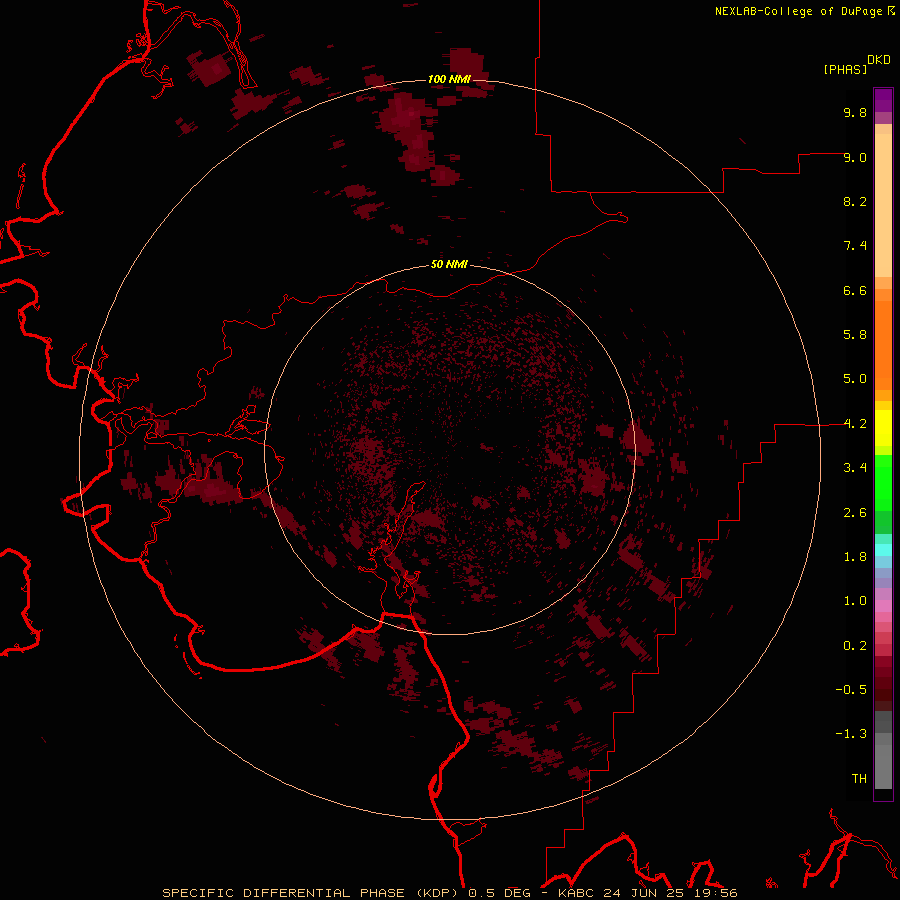Click the -1.3 scale value
Screen dimensions: 900x900
pos(851,734)
